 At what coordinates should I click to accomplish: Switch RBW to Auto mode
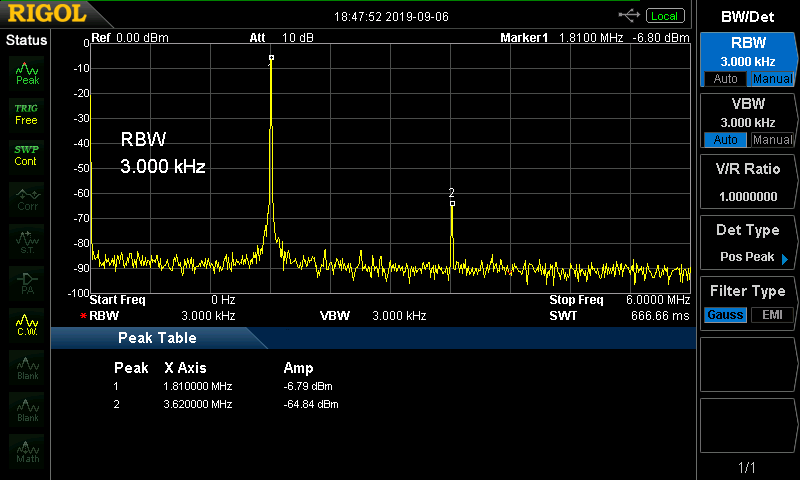(723, 79)
